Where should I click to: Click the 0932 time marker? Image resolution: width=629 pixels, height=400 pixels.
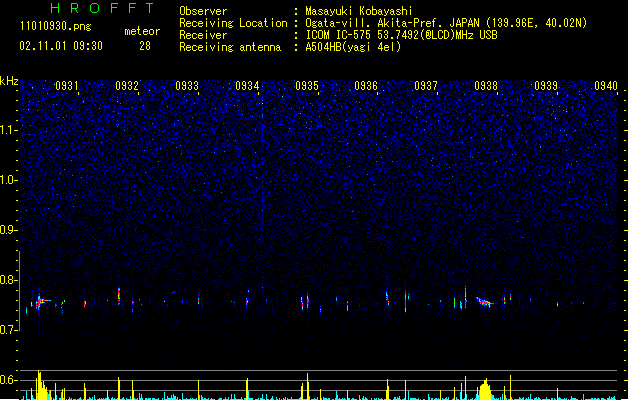pos(127,86)
